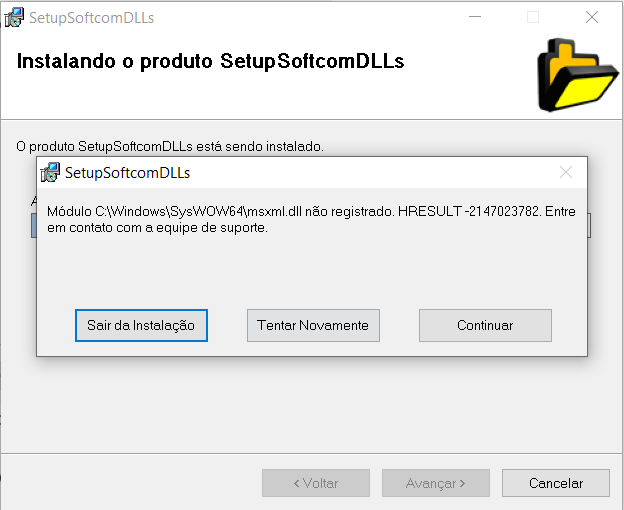Viewport: 624px width, 510px height.
Task: Hit Continuar to ignore the error
Action: click(485, 325)
